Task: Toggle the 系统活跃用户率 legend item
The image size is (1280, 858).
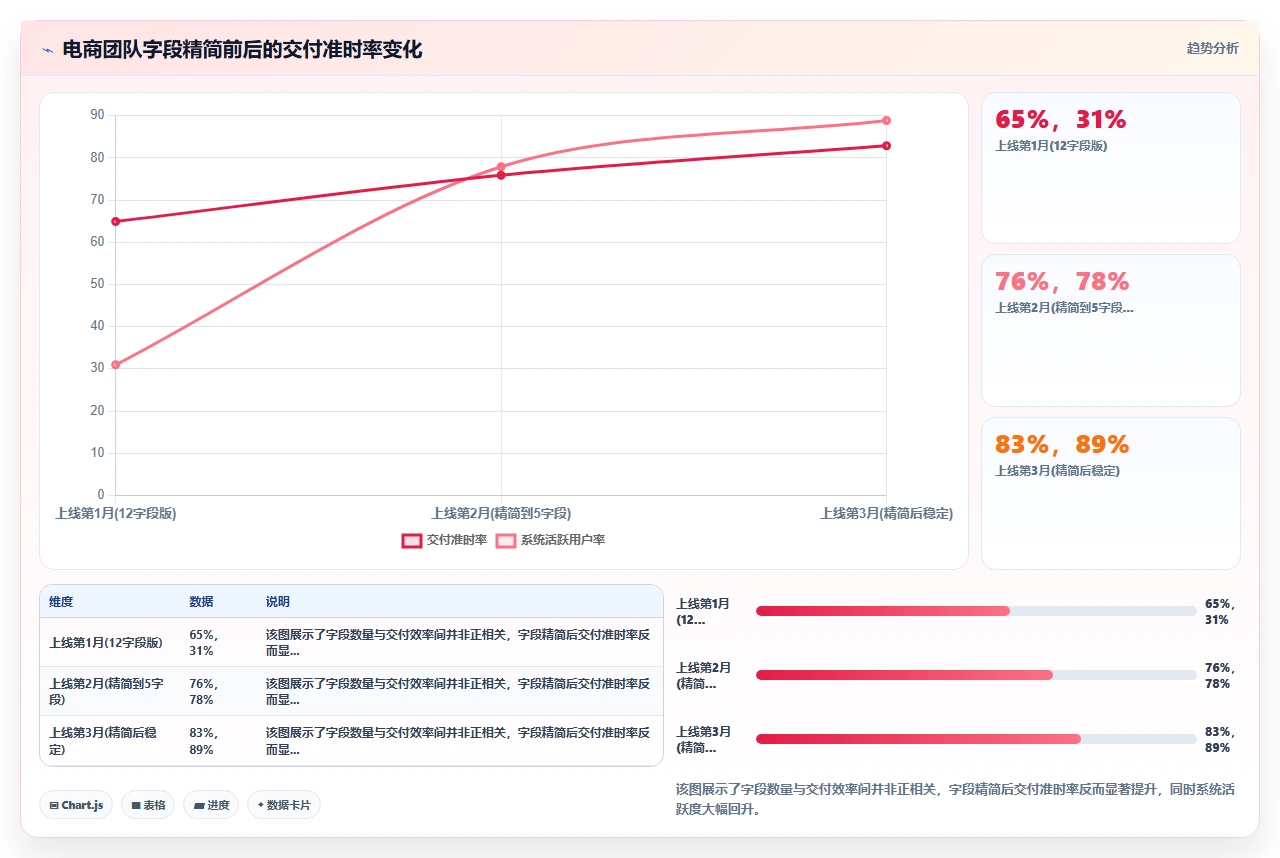Action: [x=550, y=540]
